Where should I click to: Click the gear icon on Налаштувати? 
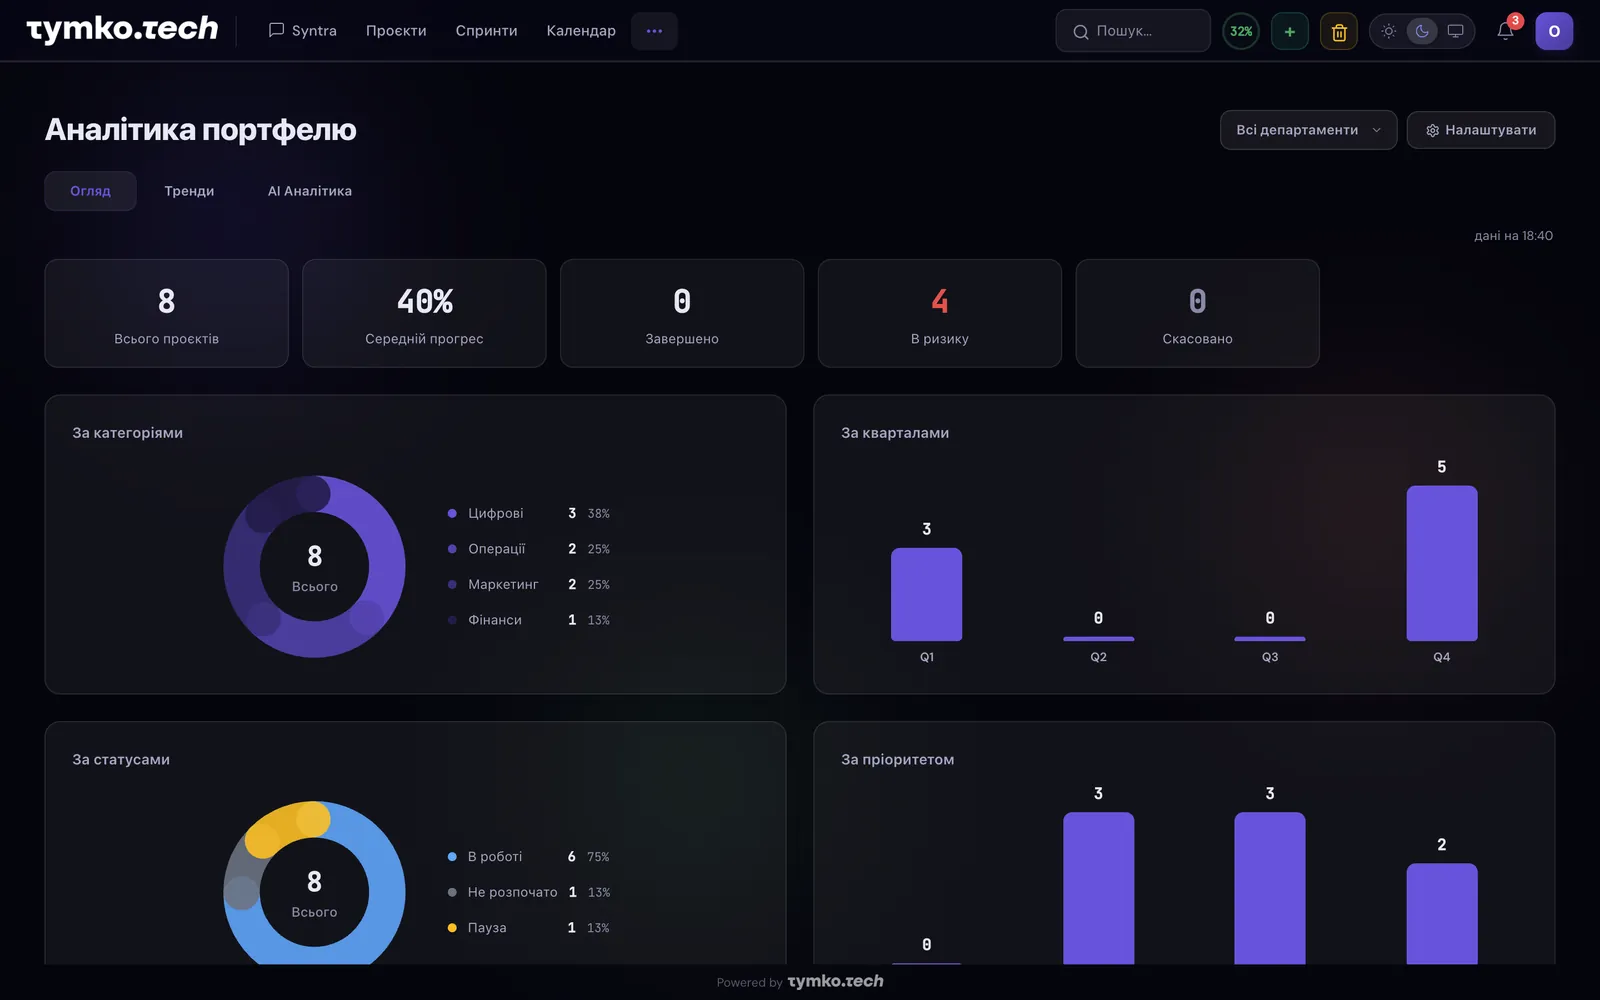(1432, 130)
